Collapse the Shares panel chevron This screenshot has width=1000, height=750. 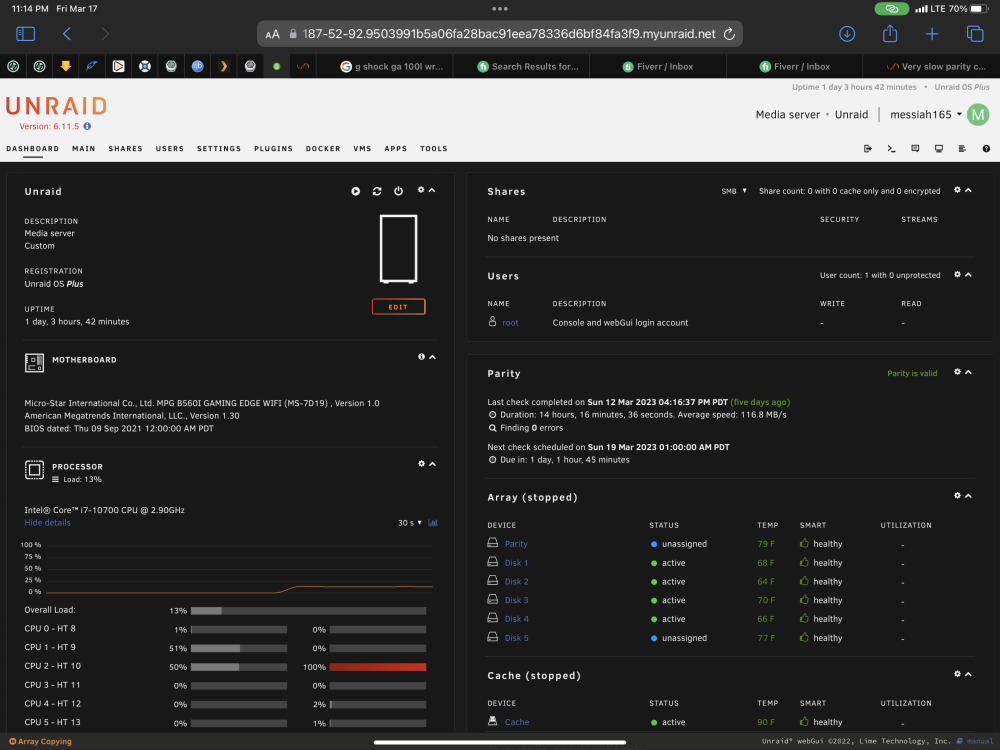coord(968,190)
